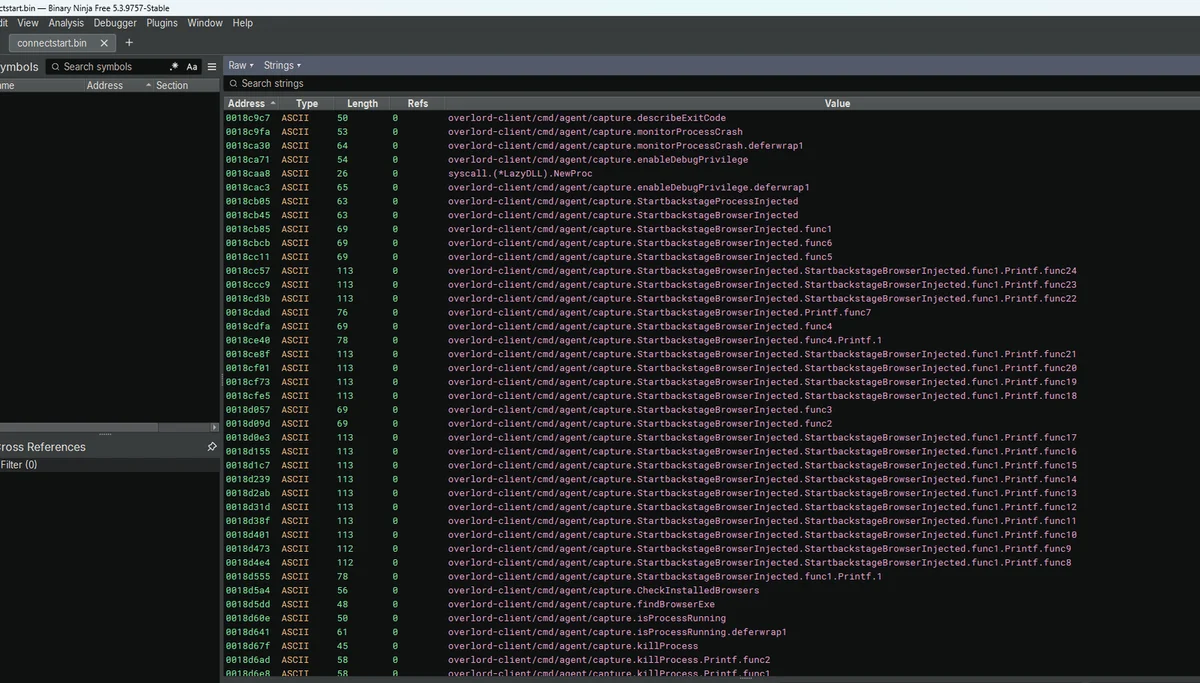Screen dimensions: 1200x683
Task: Open the Debugger menu
Action: pos(115,23)
